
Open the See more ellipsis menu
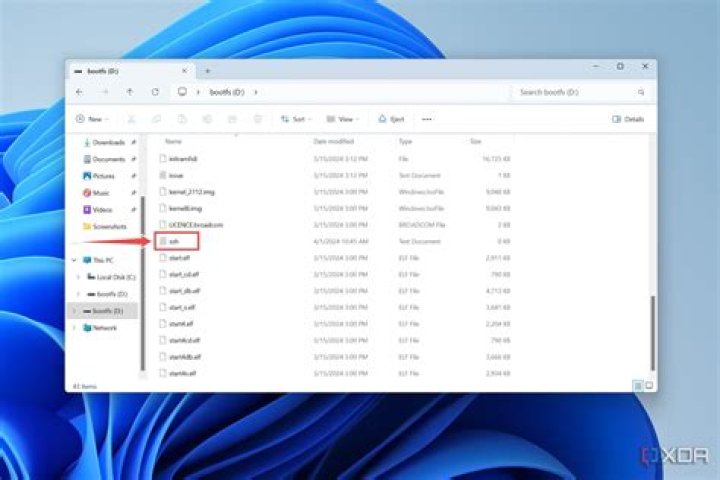pos(427,119)
